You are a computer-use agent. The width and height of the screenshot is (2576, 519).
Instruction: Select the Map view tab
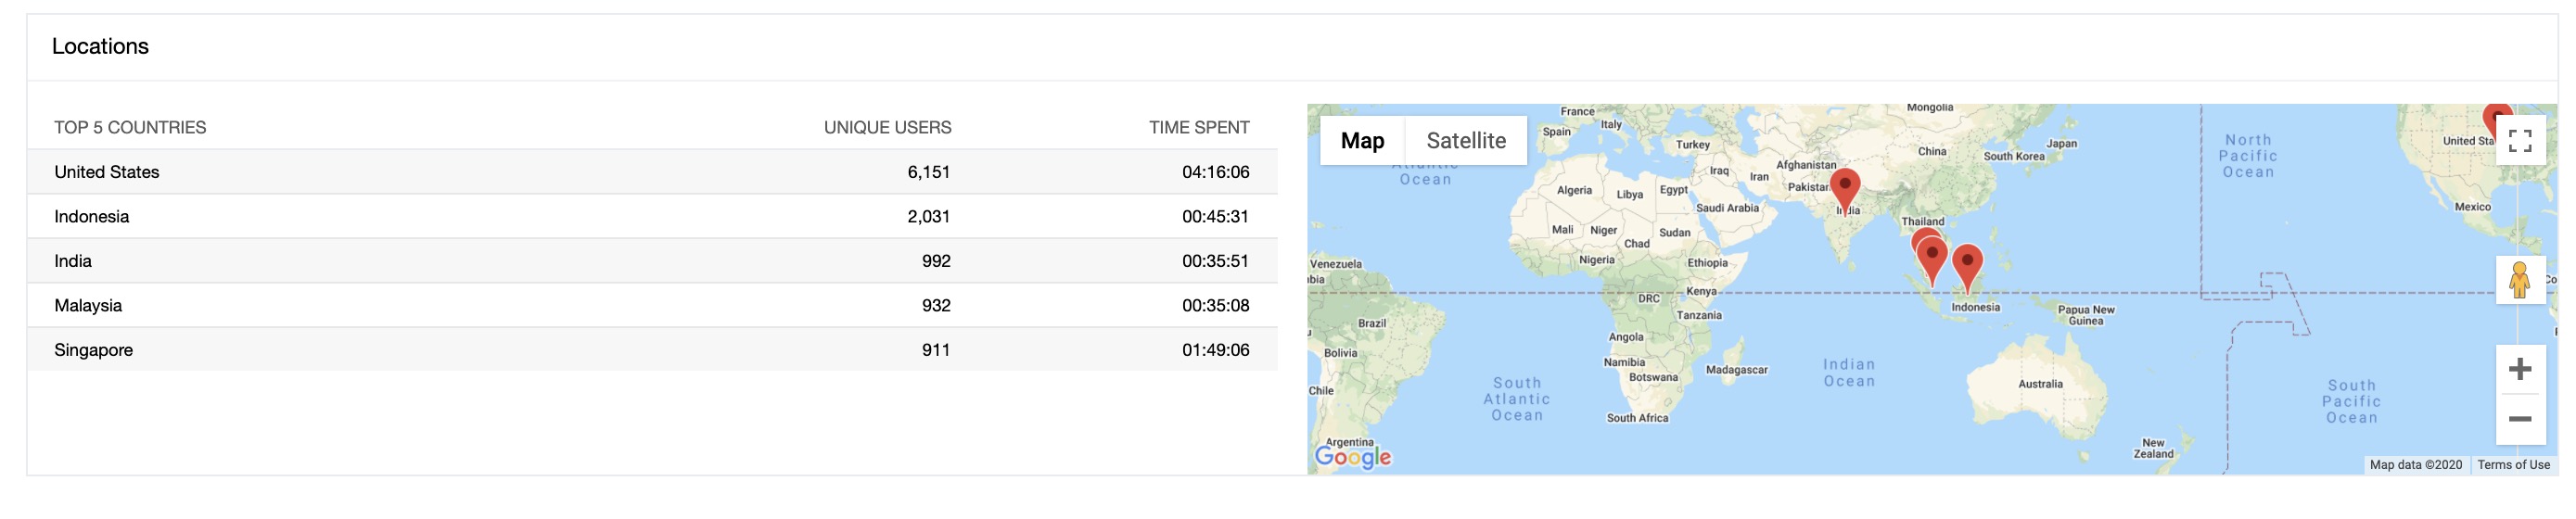(x=1362, y=141)
